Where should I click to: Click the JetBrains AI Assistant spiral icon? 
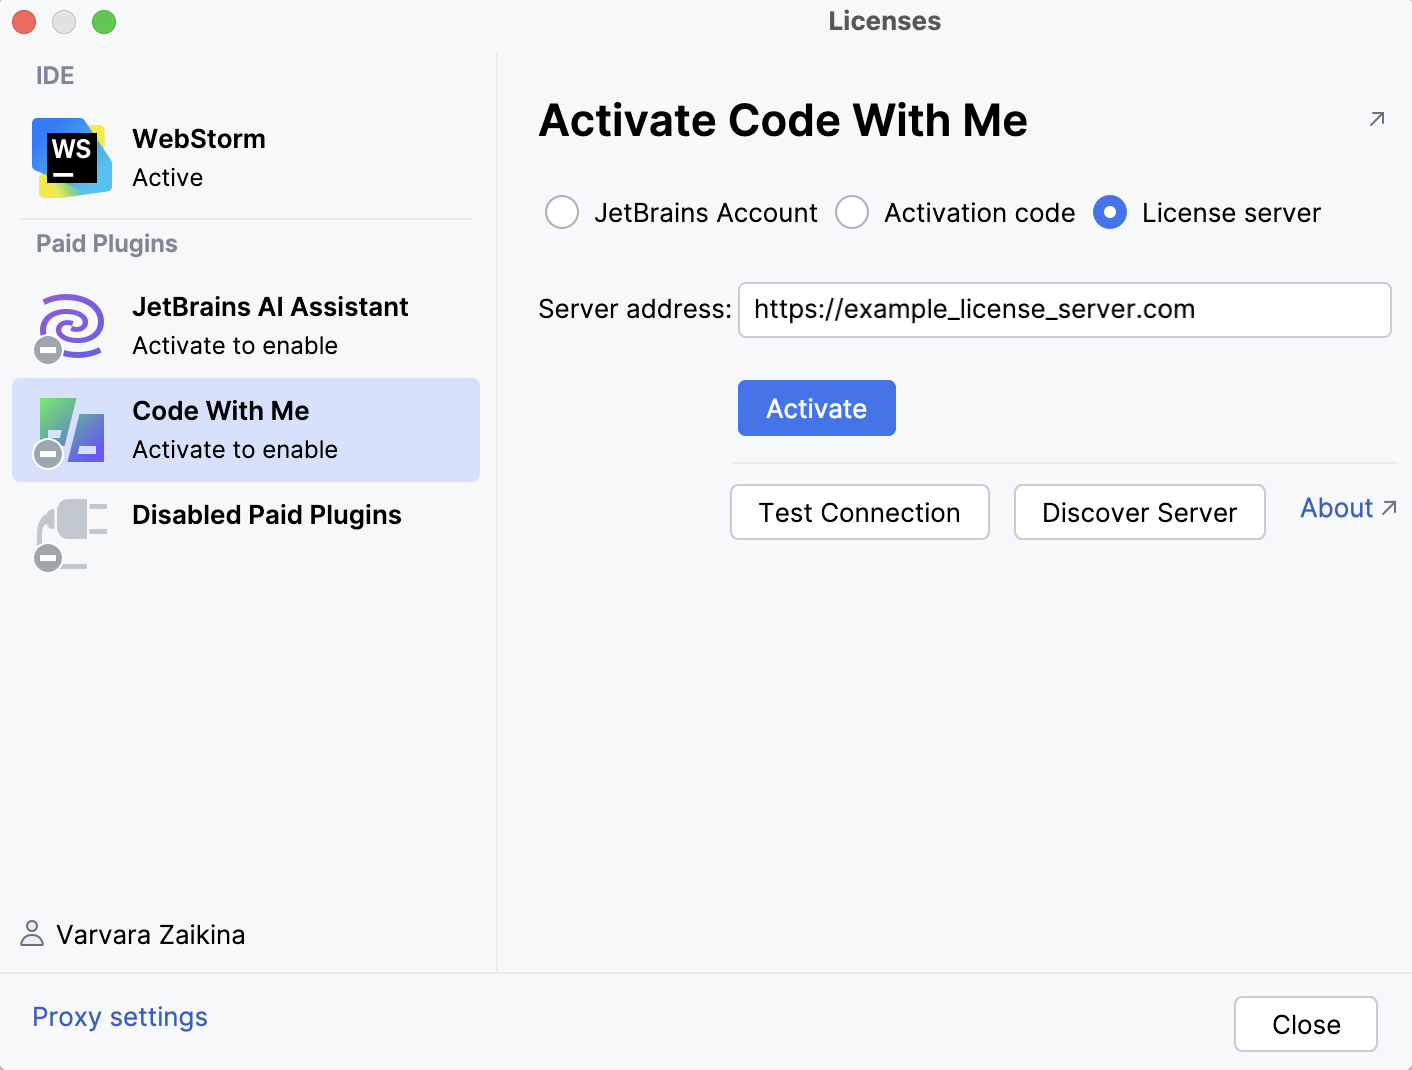tap(71, 325)
